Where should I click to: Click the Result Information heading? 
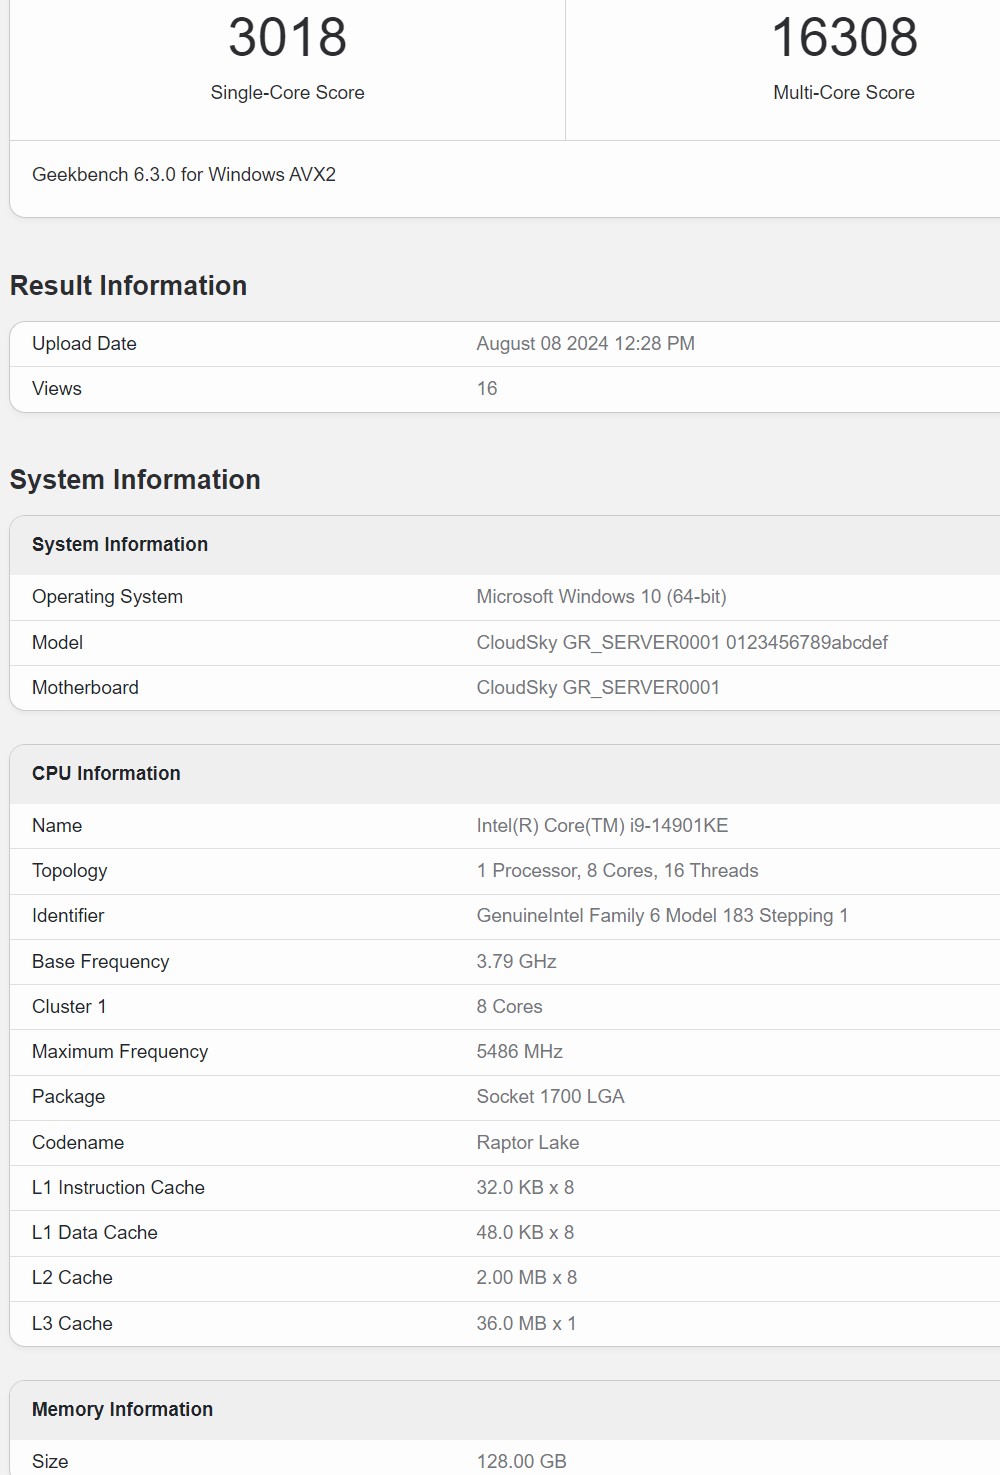pos(128,286)
